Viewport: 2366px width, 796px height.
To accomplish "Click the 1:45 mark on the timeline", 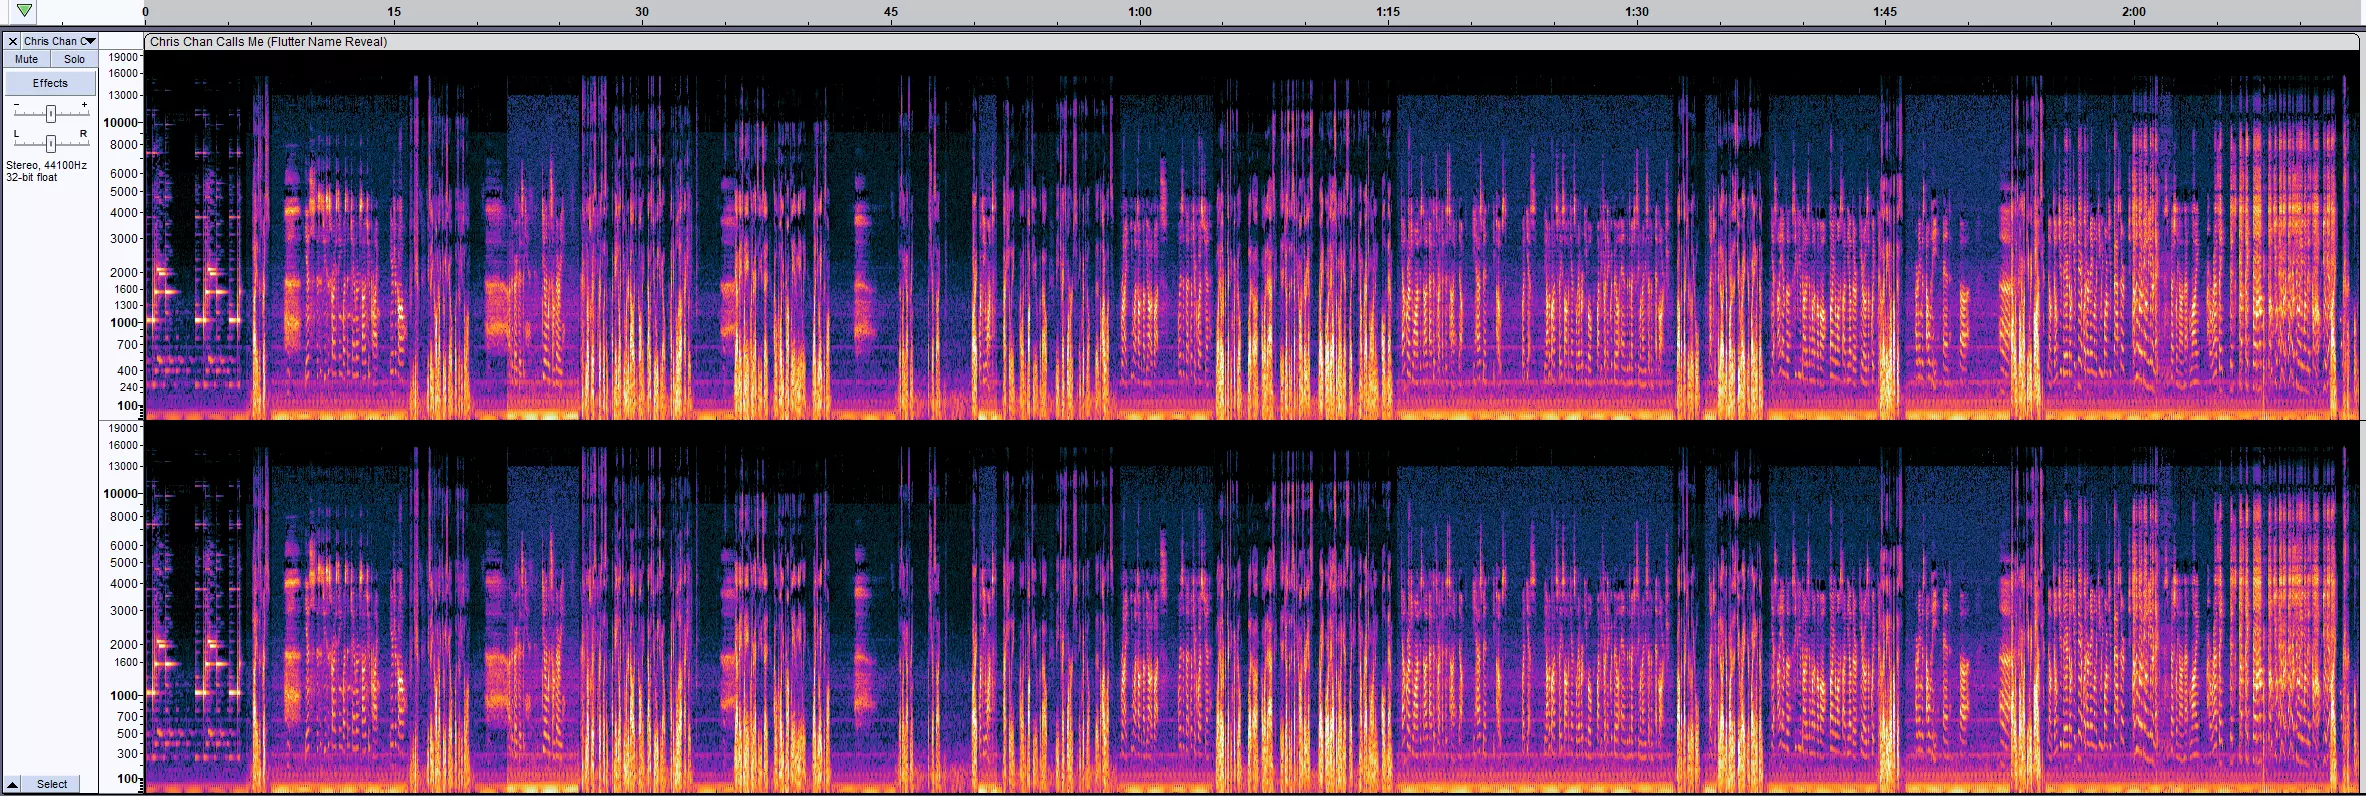I will 1885,12.
